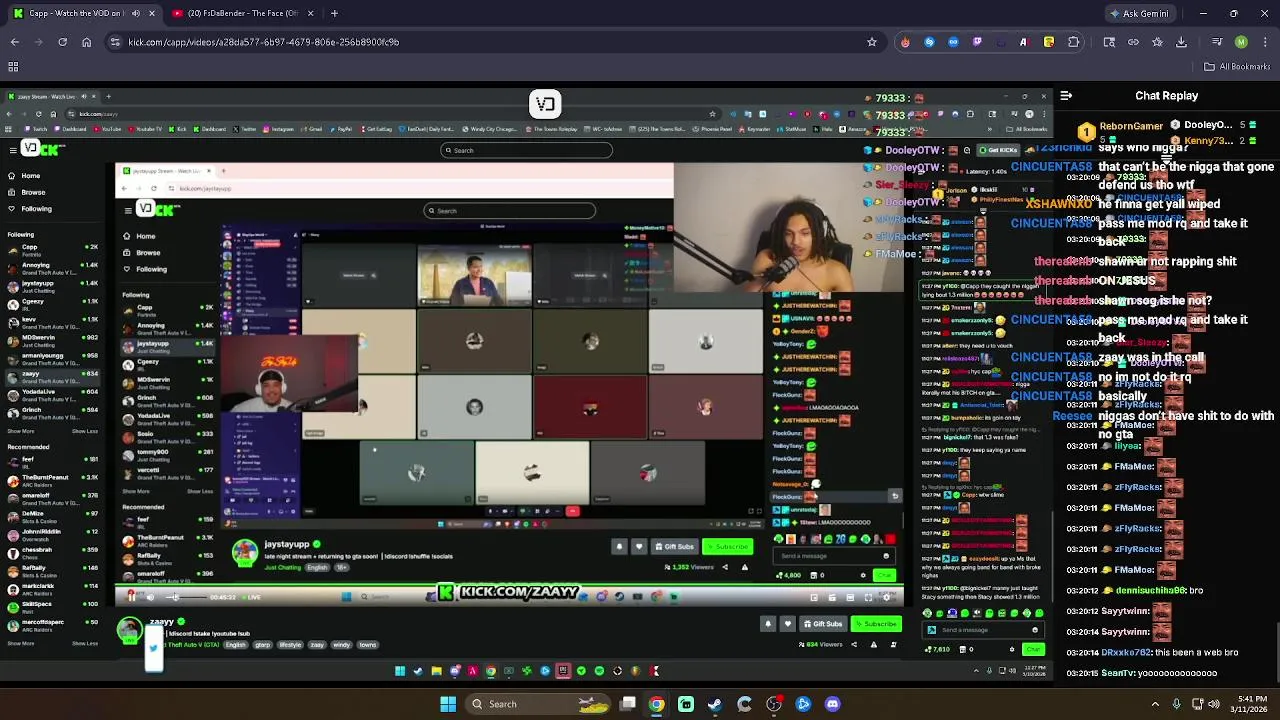Open the yellow extension icon
This screenshot has height=720, width=1280.
(x=1048, y=42)
